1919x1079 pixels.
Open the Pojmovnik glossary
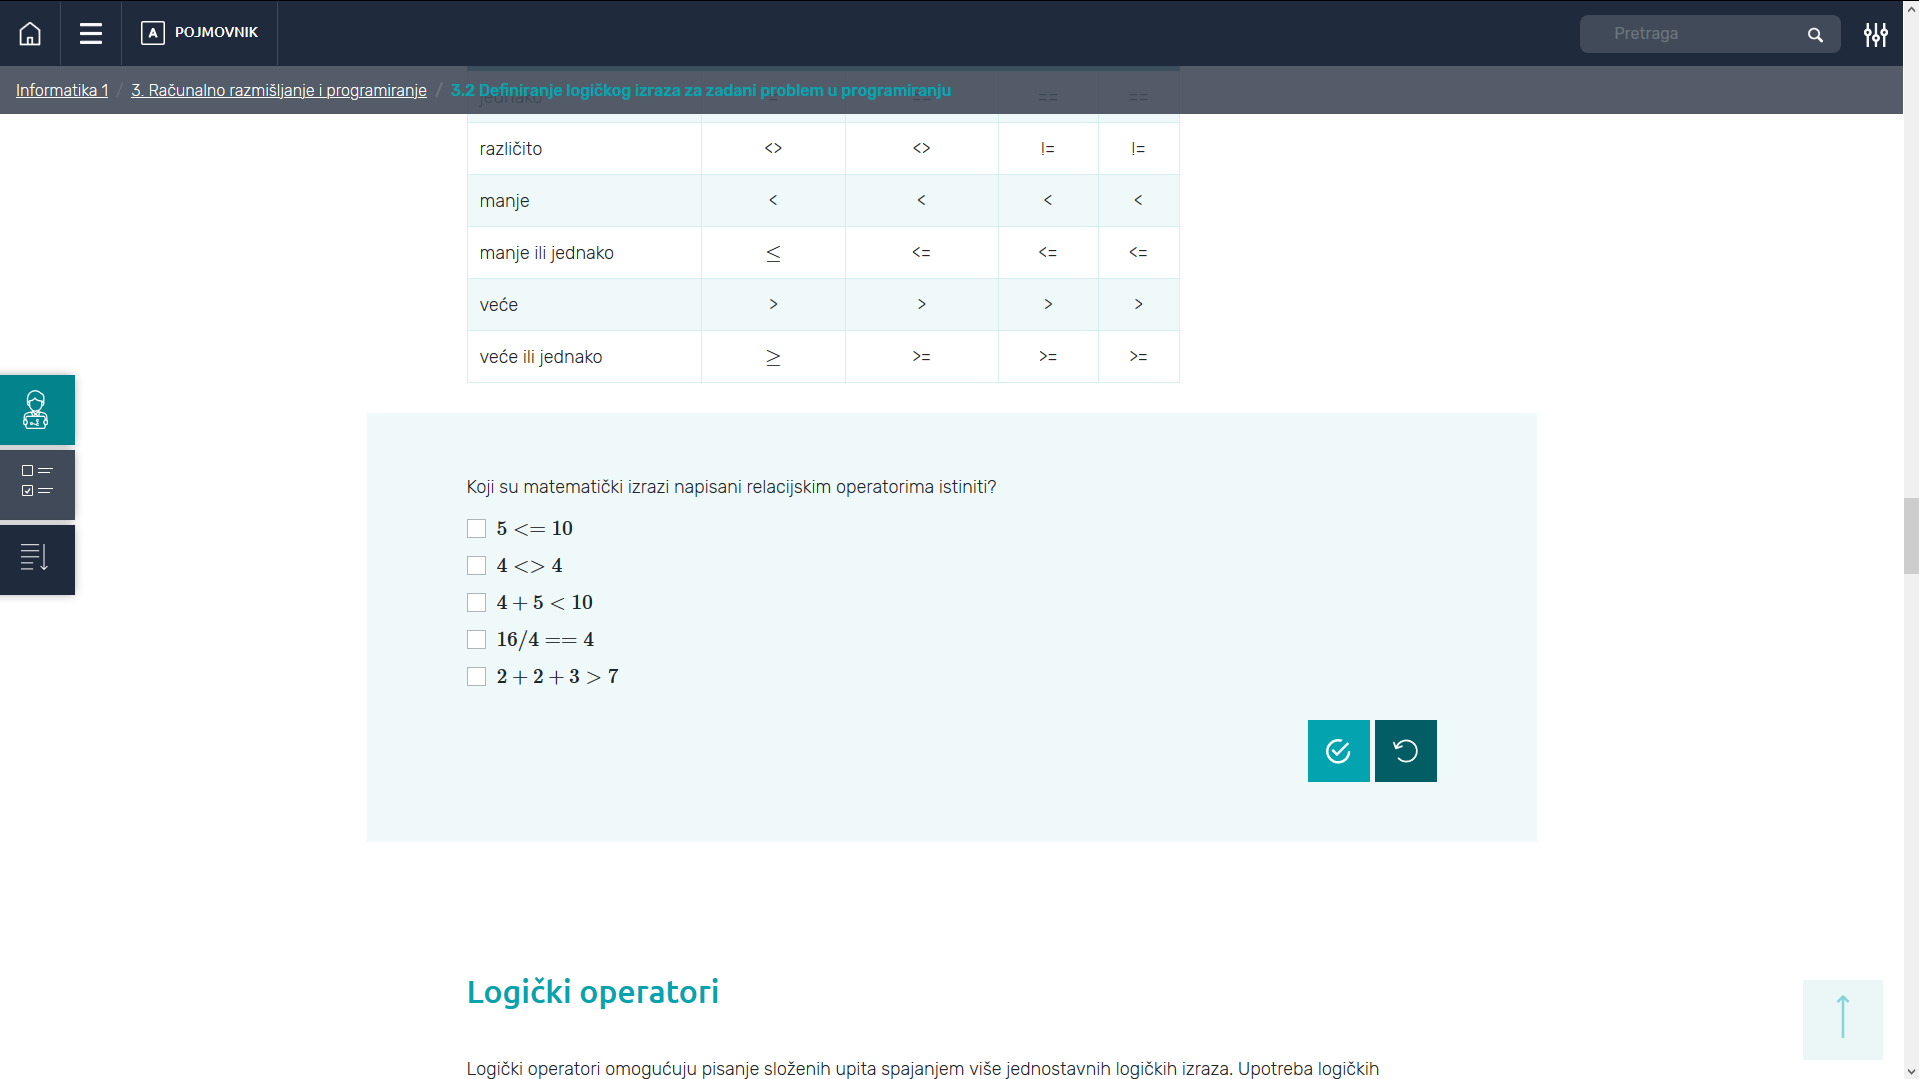200,33
